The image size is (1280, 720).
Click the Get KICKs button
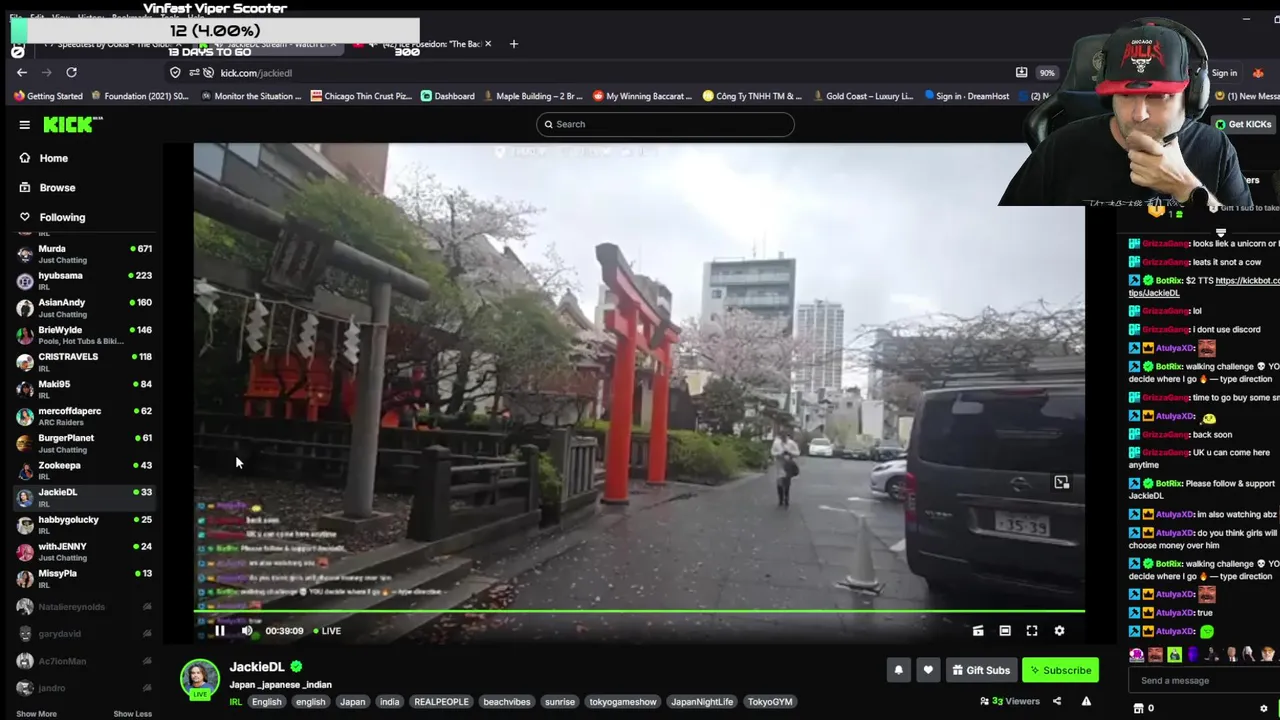[x=1243, y=124]
